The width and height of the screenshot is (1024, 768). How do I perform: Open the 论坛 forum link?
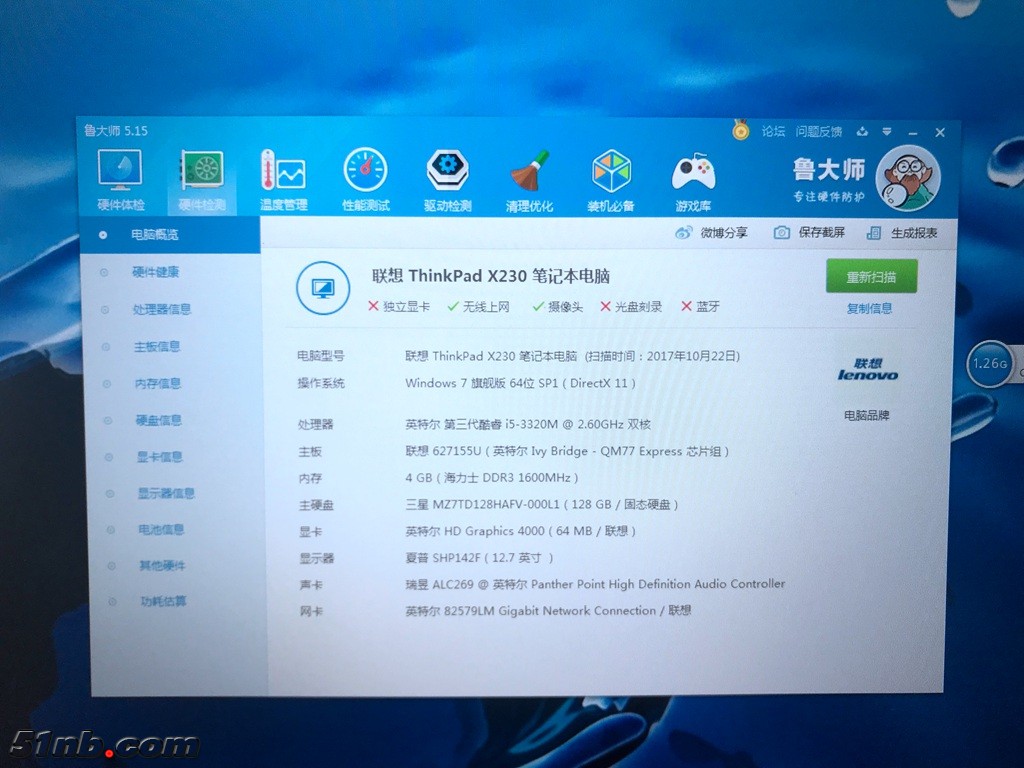click(x=773, y=131)
